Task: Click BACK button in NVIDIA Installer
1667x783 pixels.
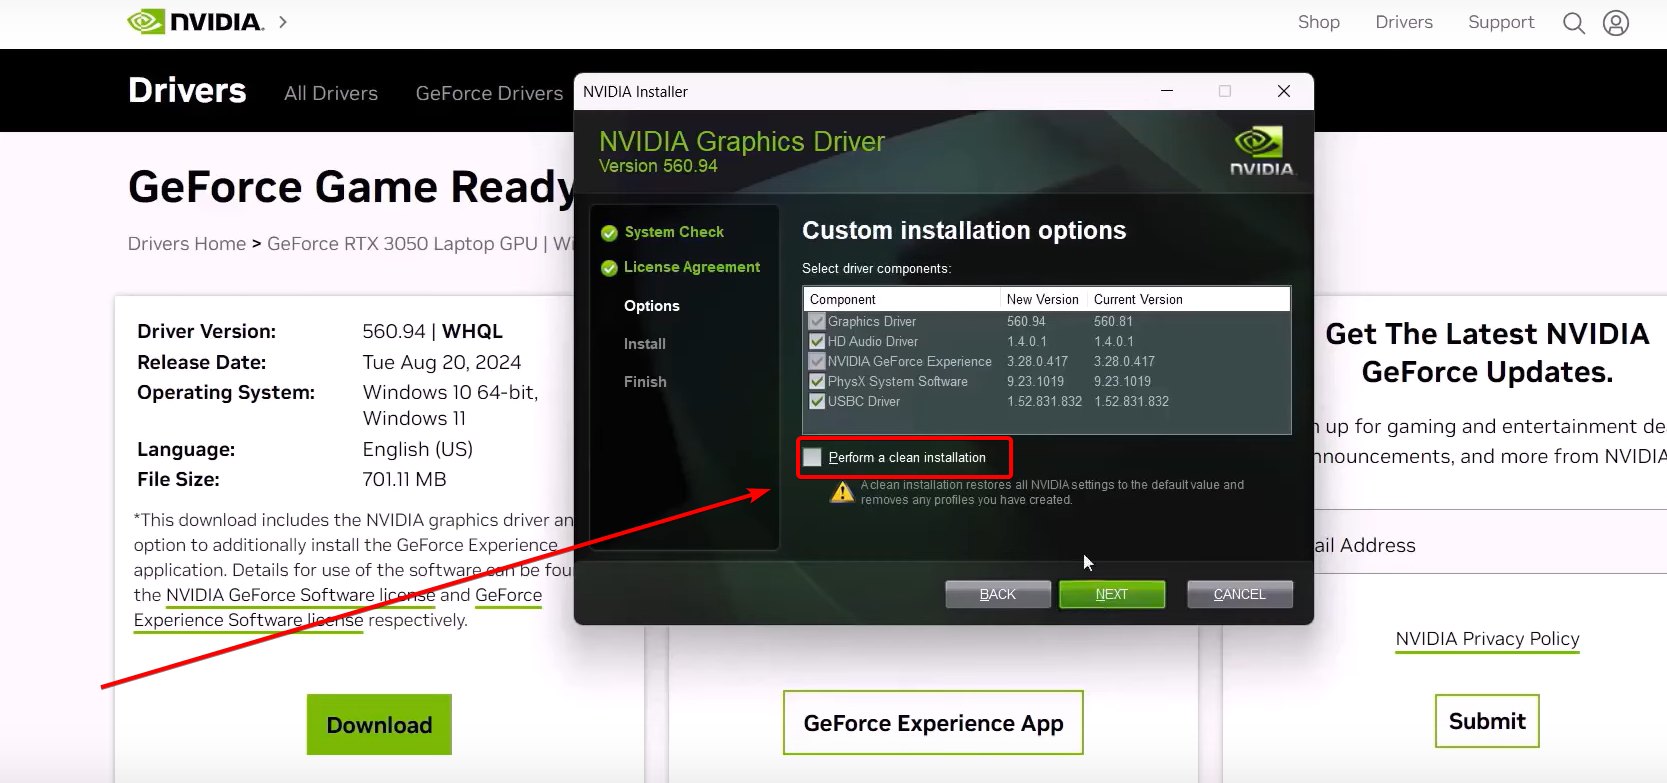Action: point(998,594)
